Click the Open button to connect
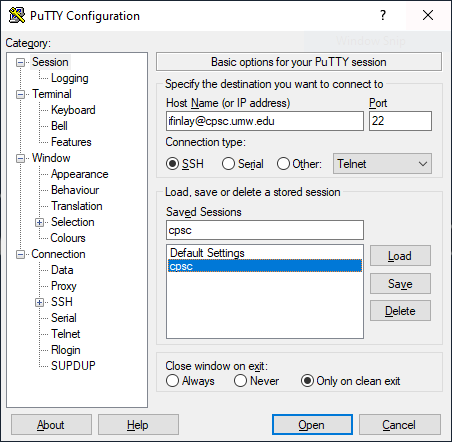The image size is (452, 442). click(312, 425)
